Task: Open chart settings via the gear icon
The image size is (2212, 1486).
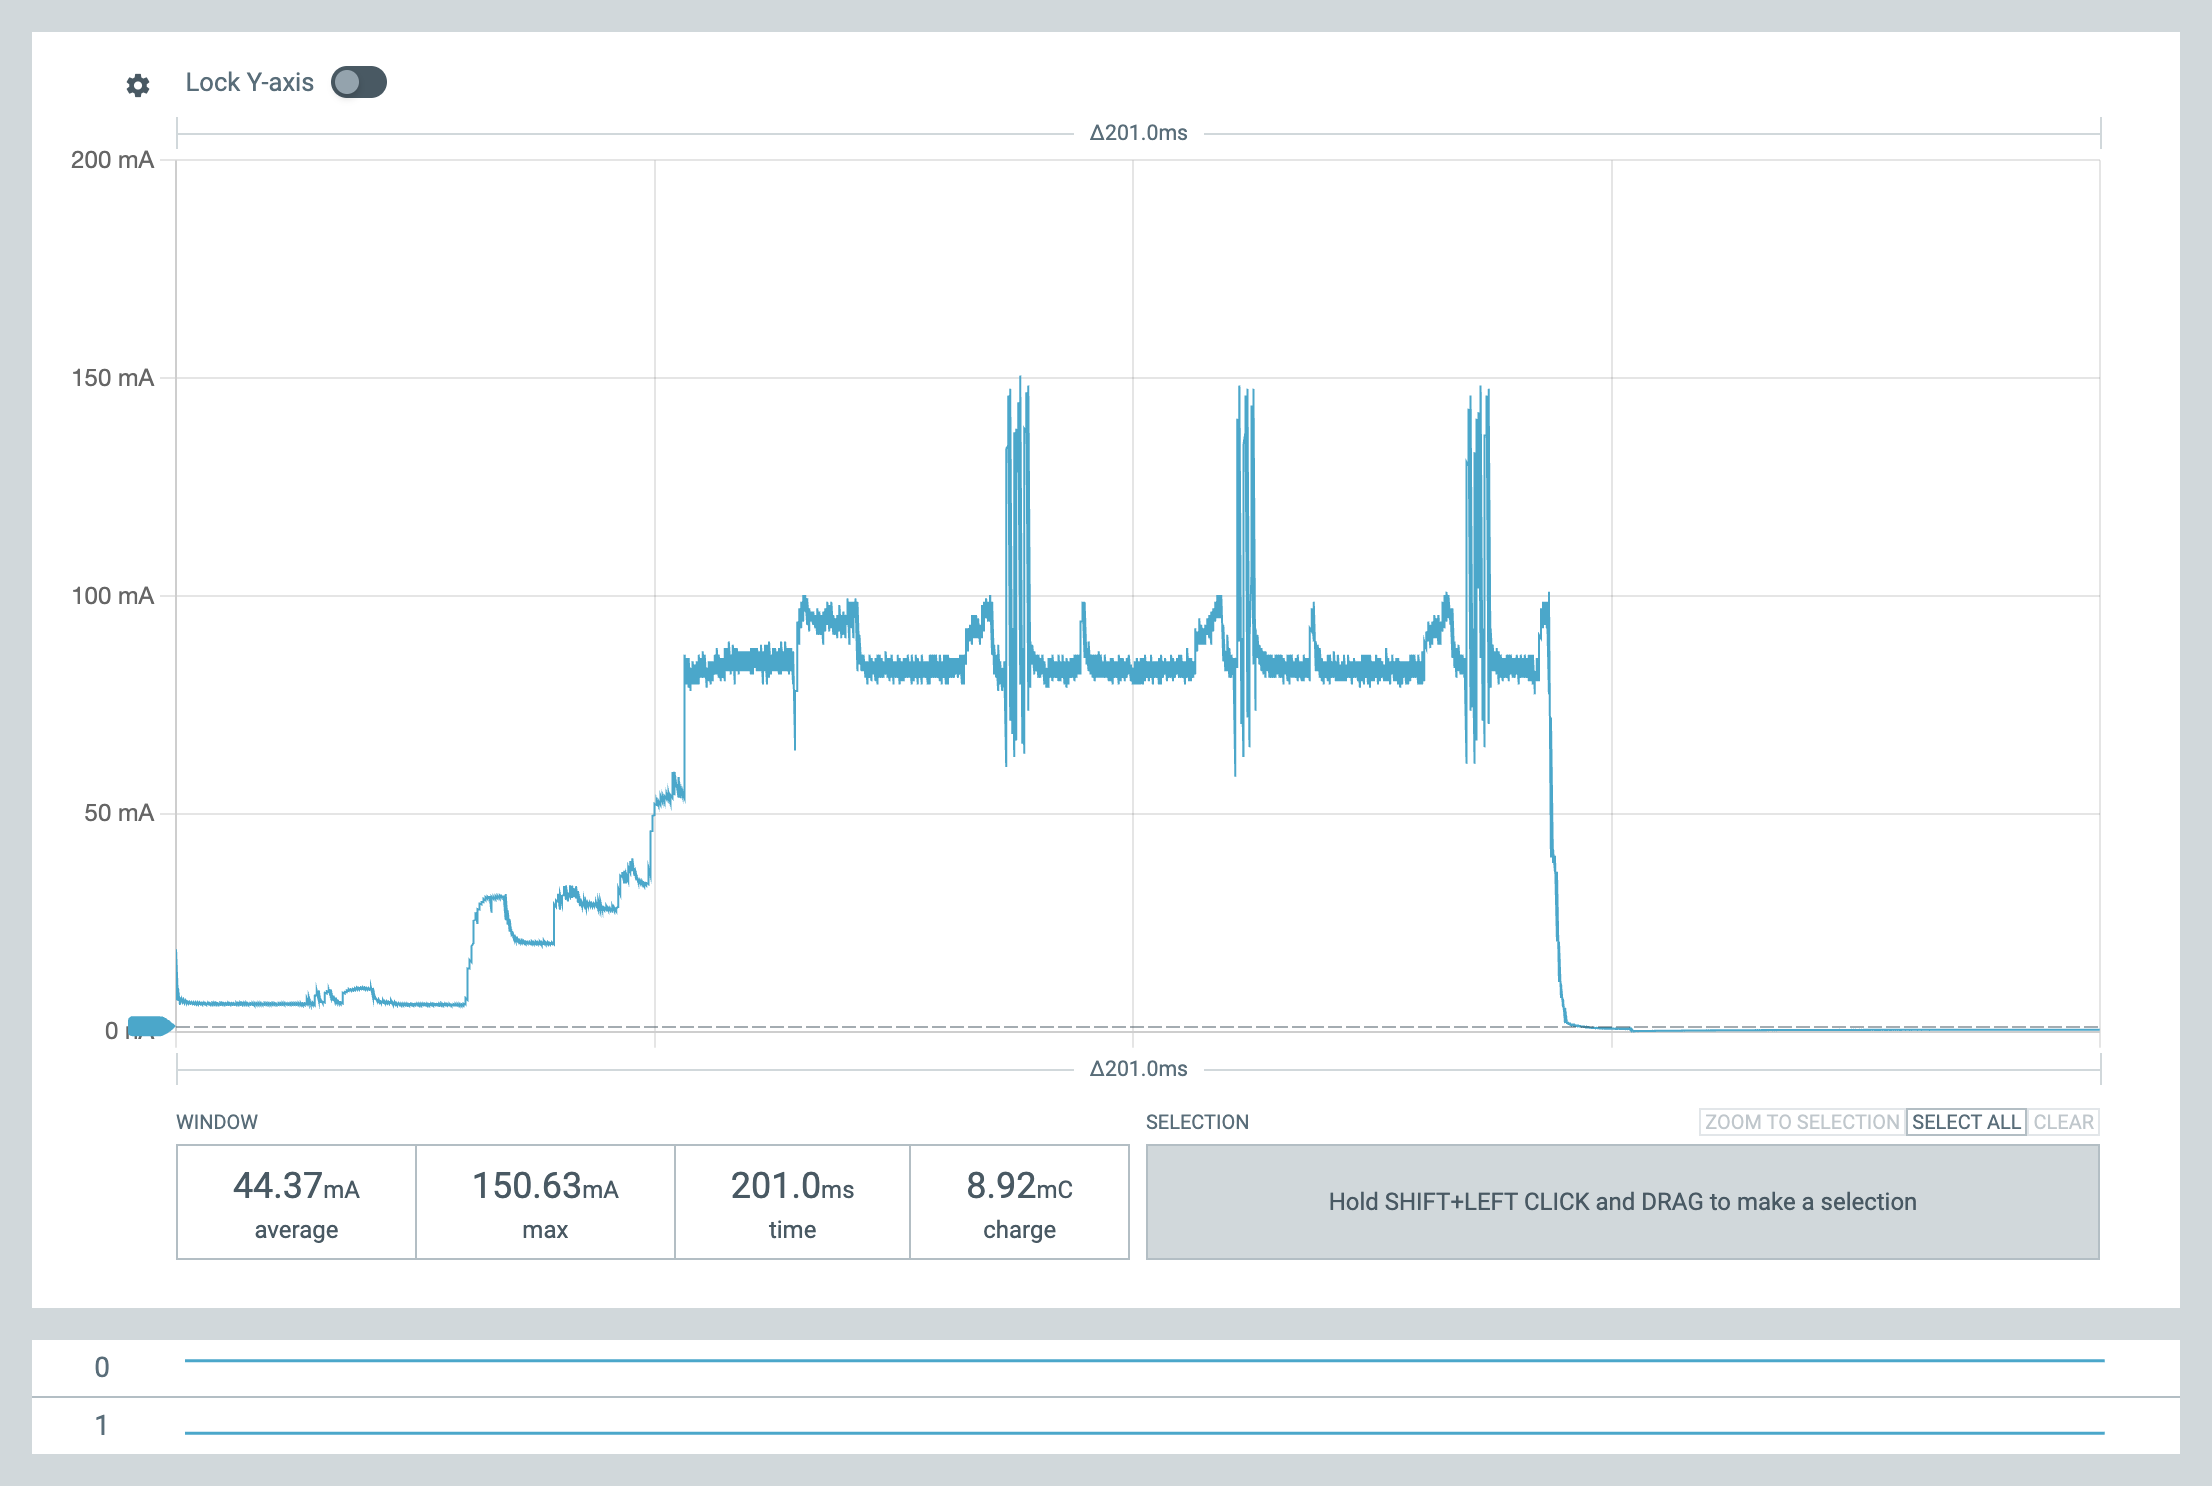Action: pos(138,85)
